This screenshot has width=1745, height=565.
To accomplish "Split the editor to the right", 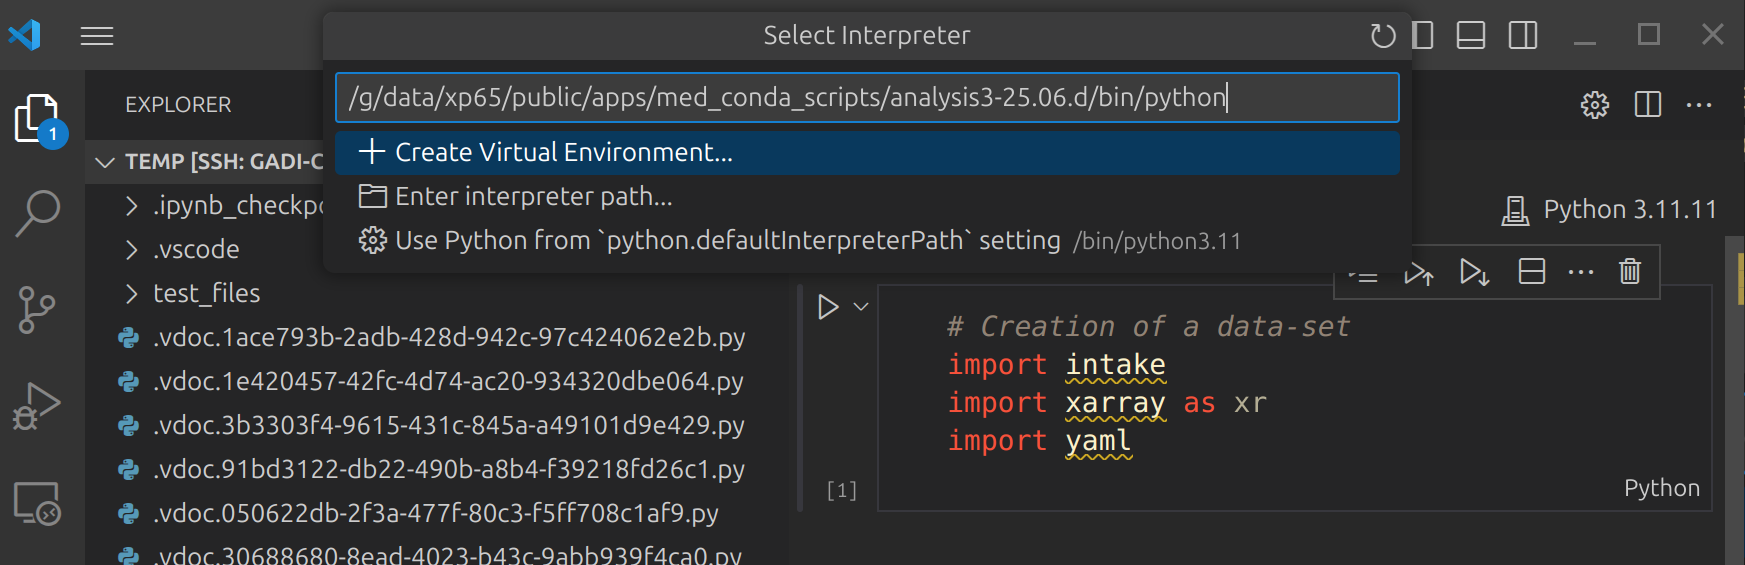I will coord(1648,105).
